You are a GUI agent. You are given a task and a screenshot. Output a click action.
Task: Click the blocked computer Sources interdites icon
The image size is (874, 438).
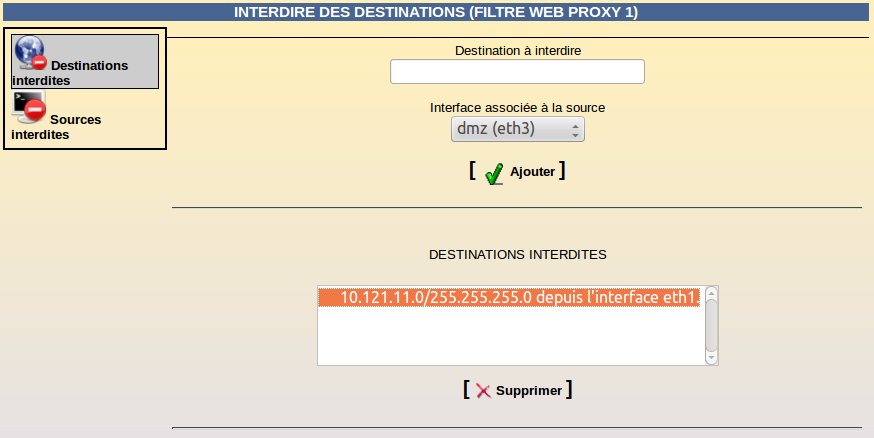point(30,107)
